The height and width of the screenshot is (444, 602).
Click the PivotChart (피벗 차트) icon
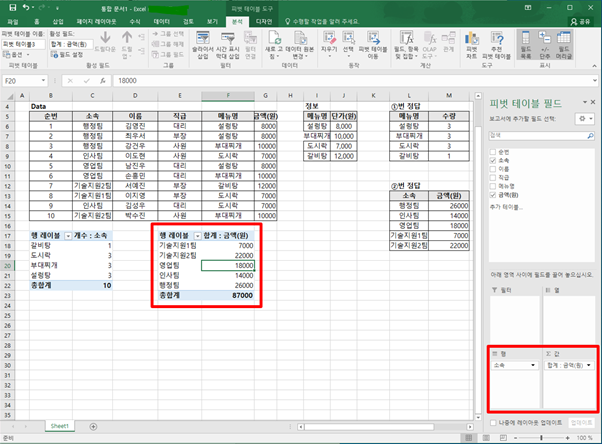471,45
